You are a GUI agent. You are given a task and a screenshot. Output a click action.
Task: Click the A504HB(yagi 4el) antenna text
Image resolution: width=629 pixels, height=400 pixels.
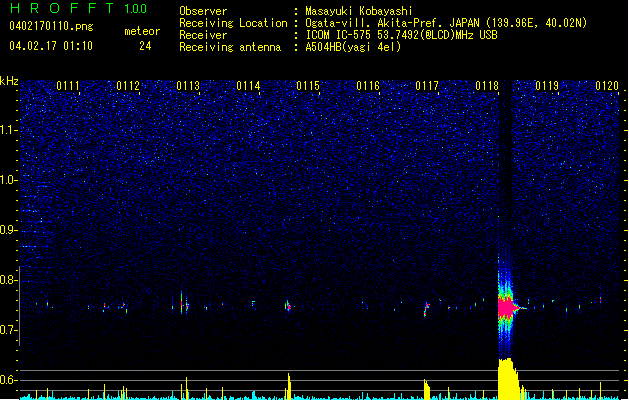pos(353,47)
